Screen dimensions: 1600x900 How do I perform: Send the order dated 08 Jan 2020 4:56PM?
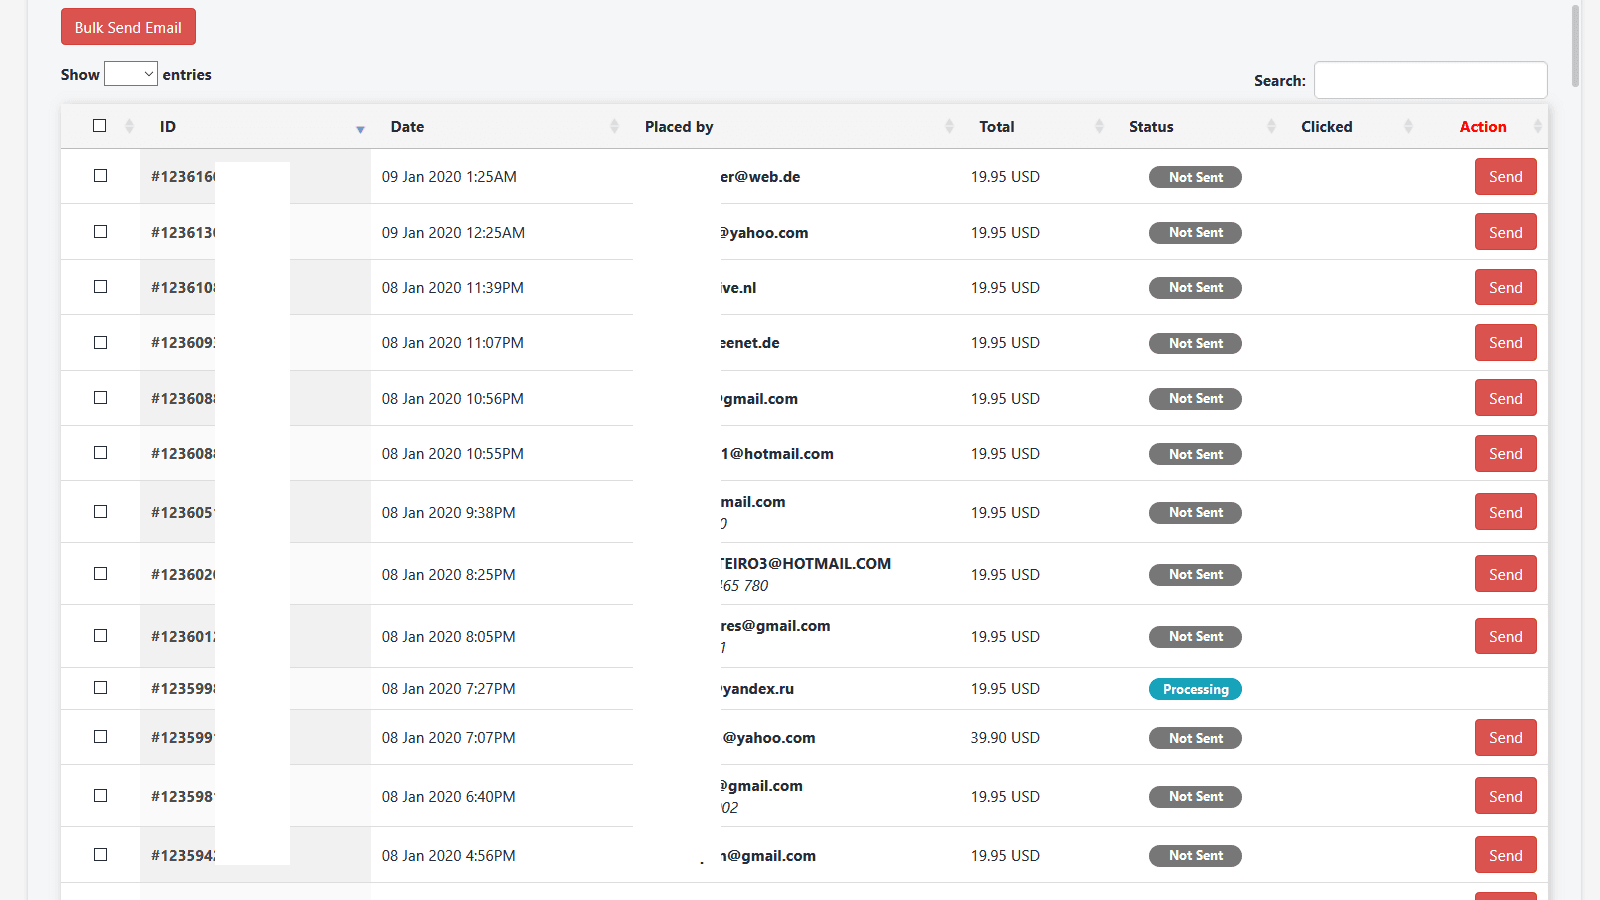coord(1505,854)
